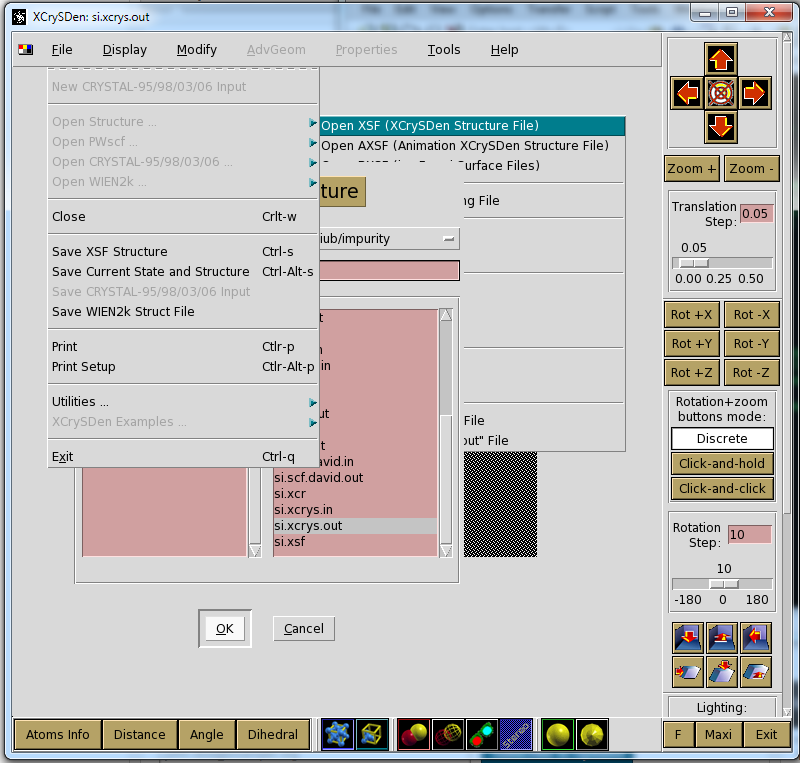Open the Display menu

(124, 50)
